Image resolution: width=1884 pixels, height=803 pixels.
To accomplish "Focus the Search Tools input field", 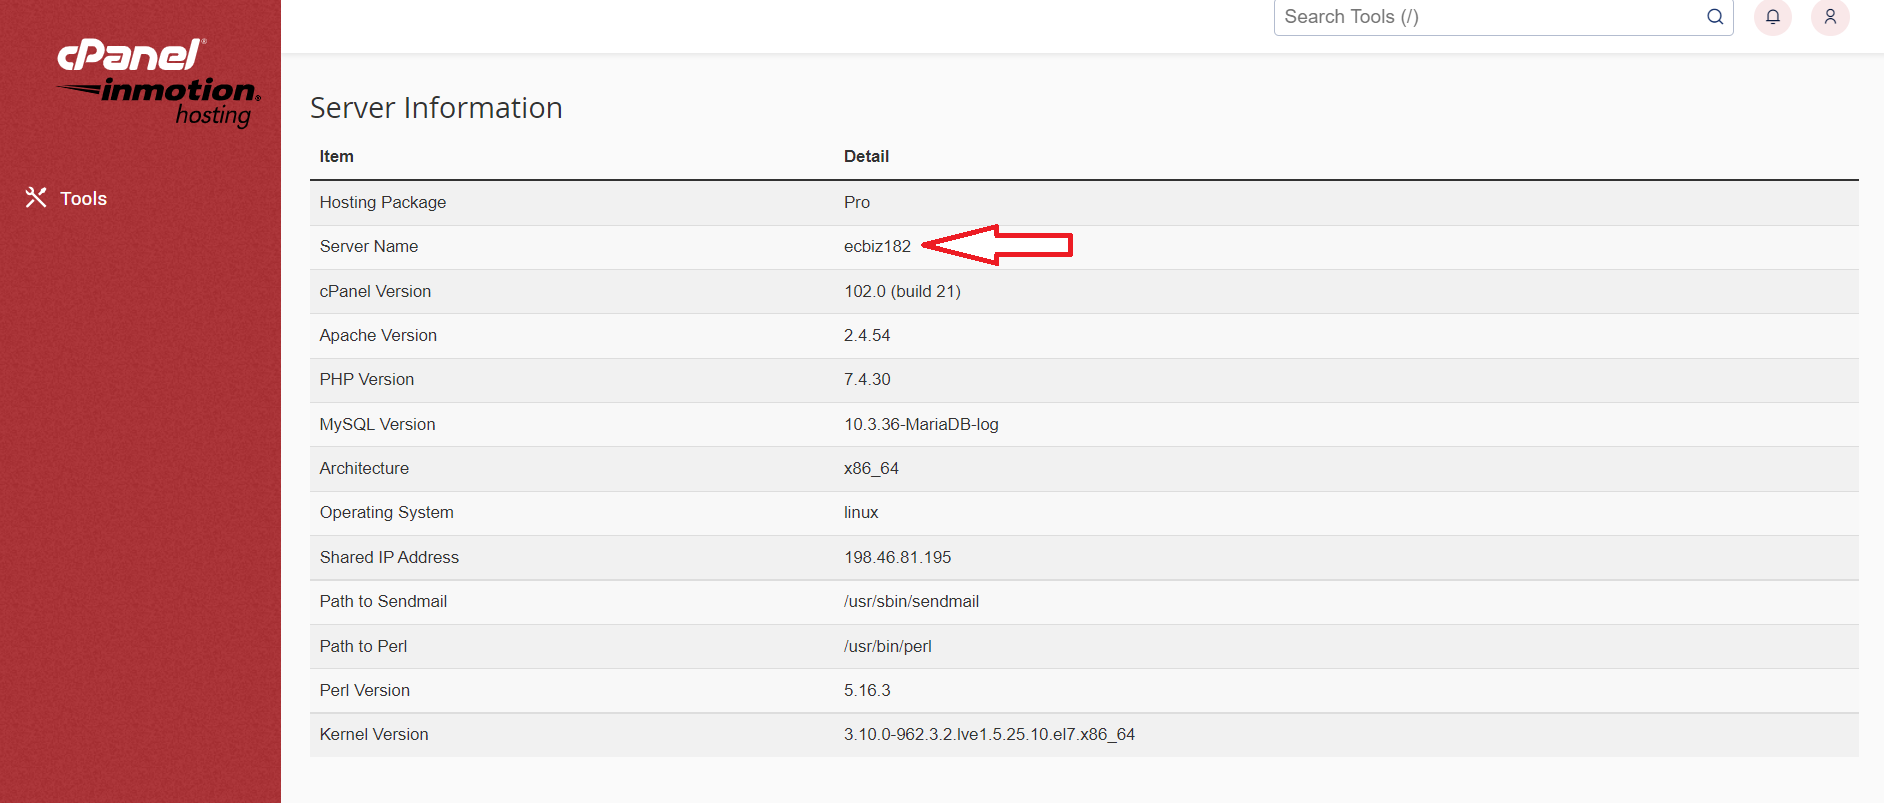I will [1490, 17].
